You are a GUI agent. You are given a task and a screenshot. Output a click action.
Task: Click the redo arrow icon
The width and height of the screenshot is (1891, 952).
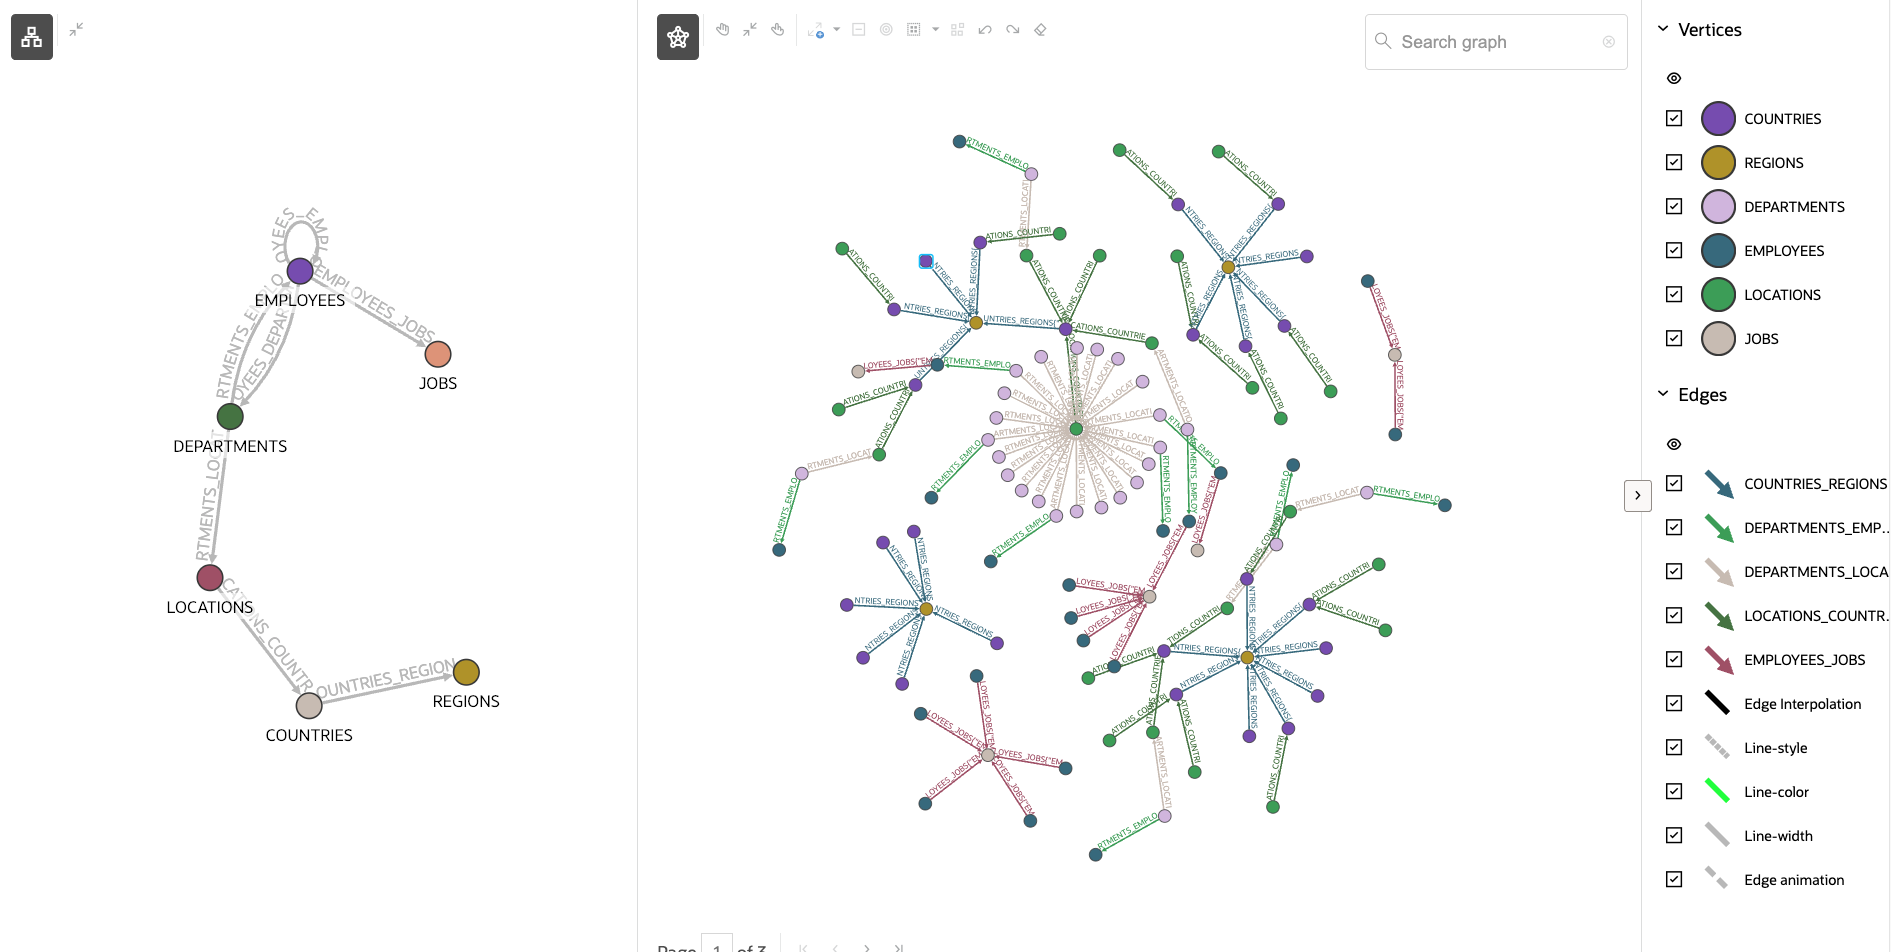point(1013,30)
